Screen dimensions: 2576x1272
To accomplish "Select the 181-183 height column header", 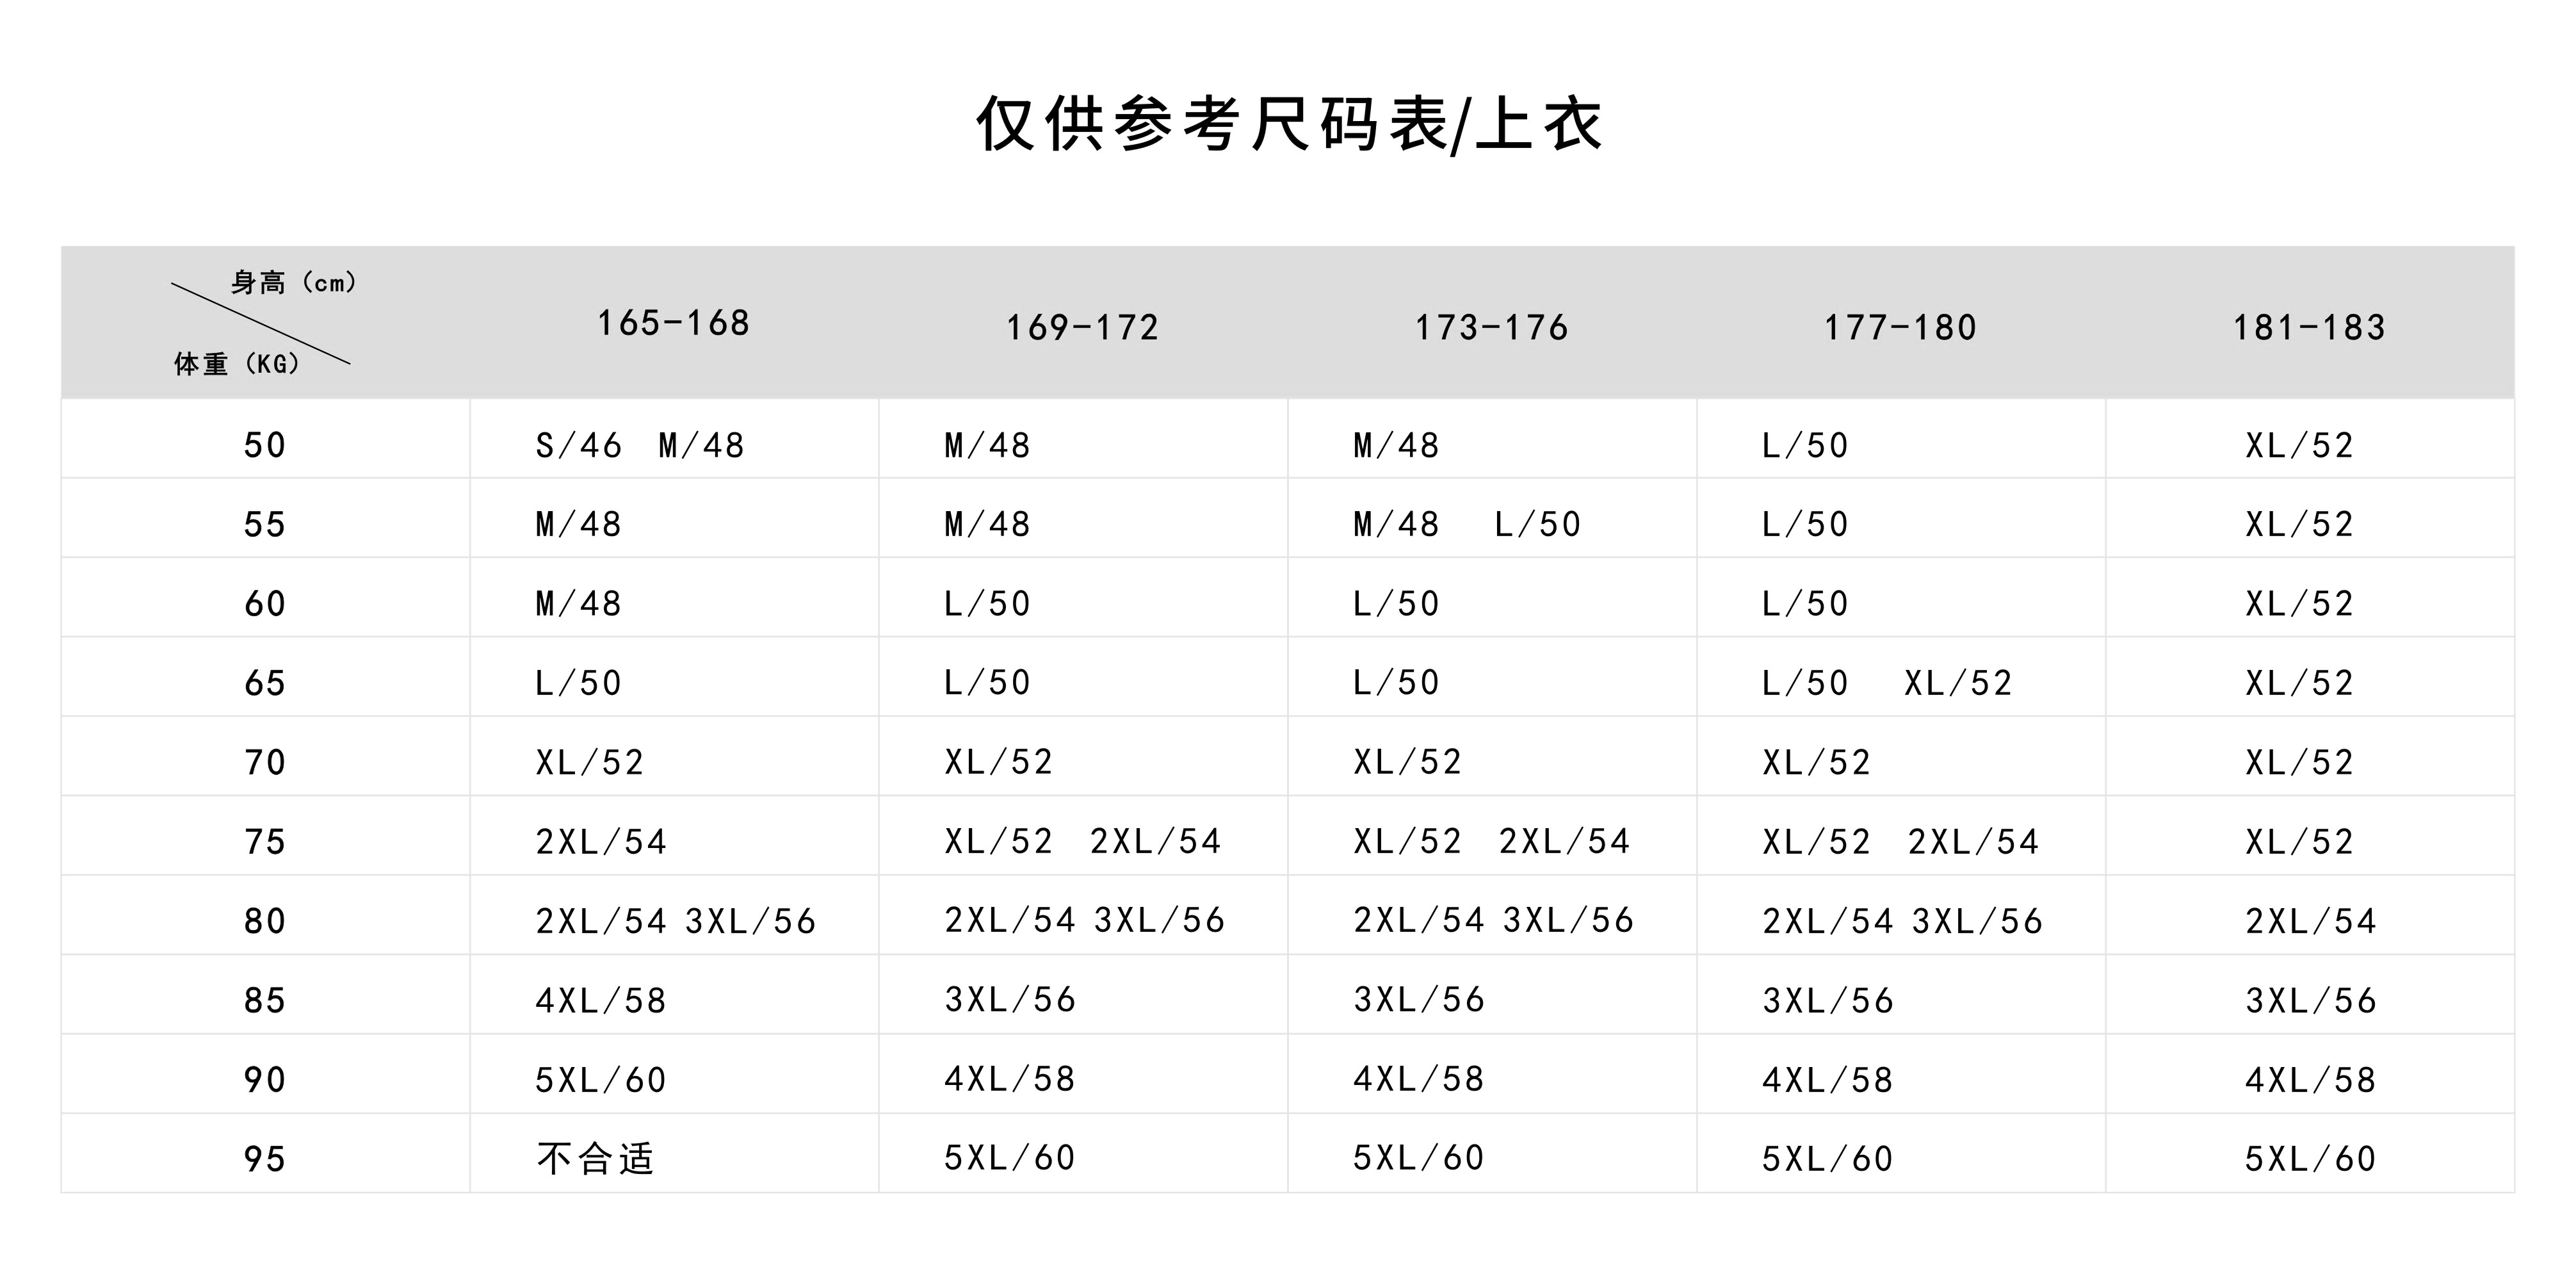I will click(x=2309, y=327).
